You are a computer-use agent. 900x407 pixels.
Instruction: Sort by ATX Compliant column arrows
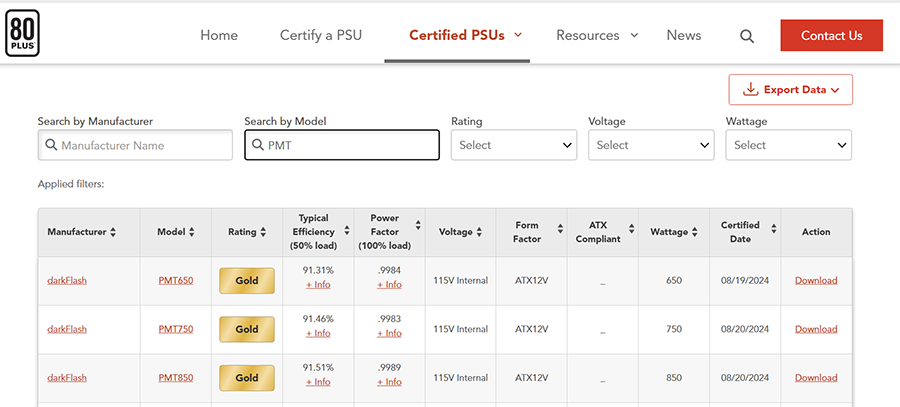point(631,228)
